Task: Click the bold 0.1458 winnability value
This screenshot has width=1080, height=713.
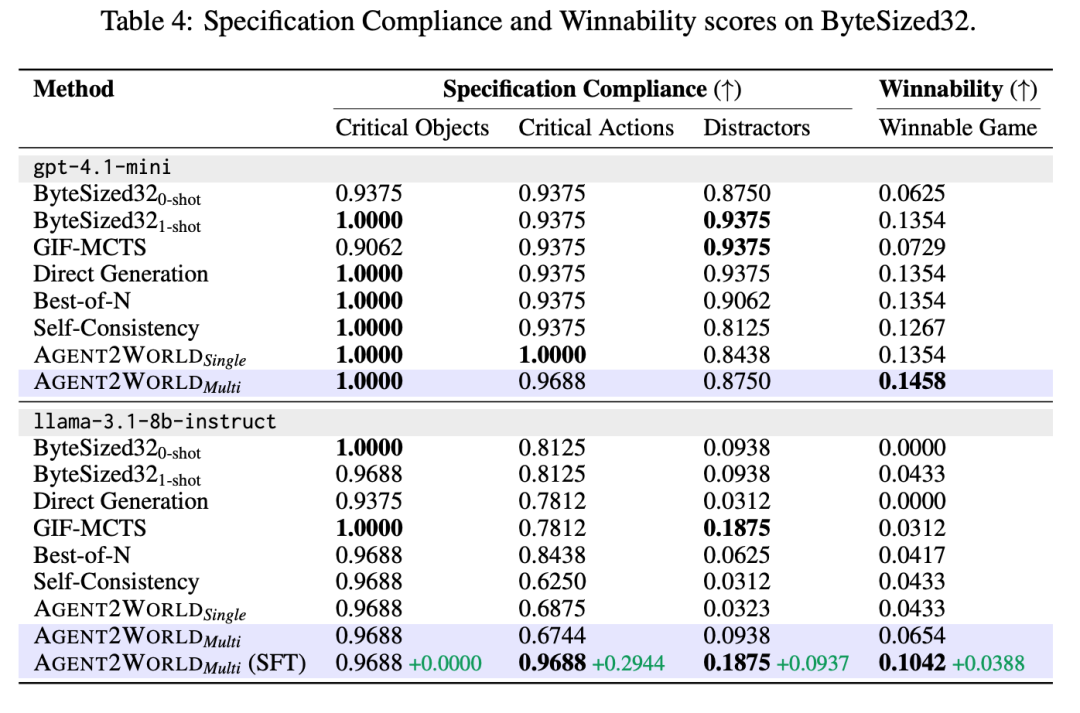Action: point(912,381)
